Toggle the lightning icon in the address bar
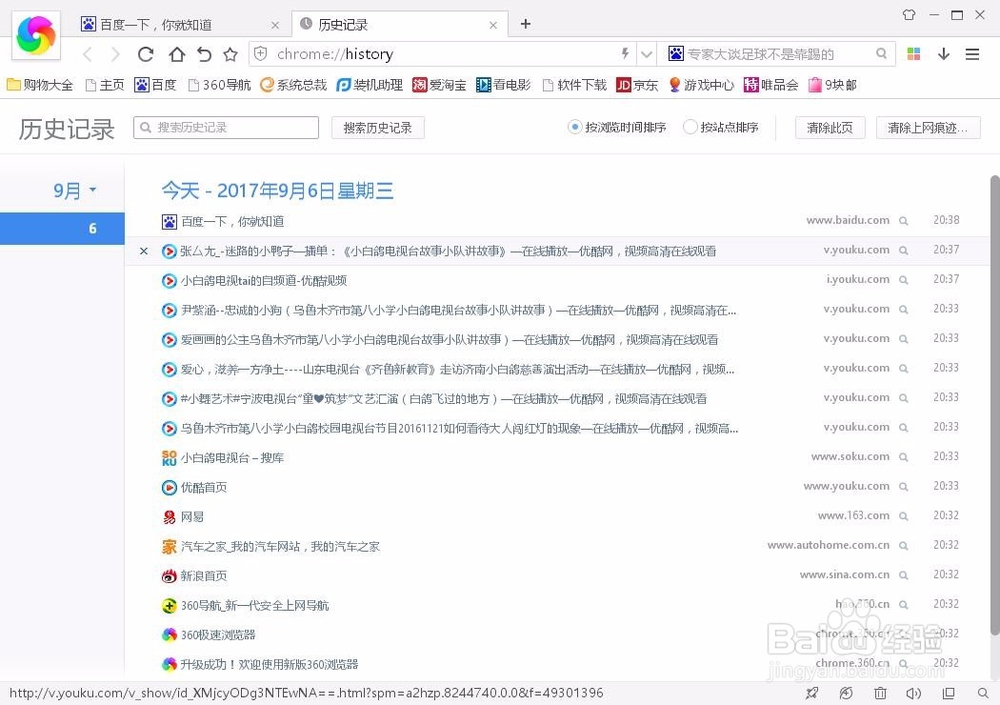 pyautogui.click(x=624, y=54)
